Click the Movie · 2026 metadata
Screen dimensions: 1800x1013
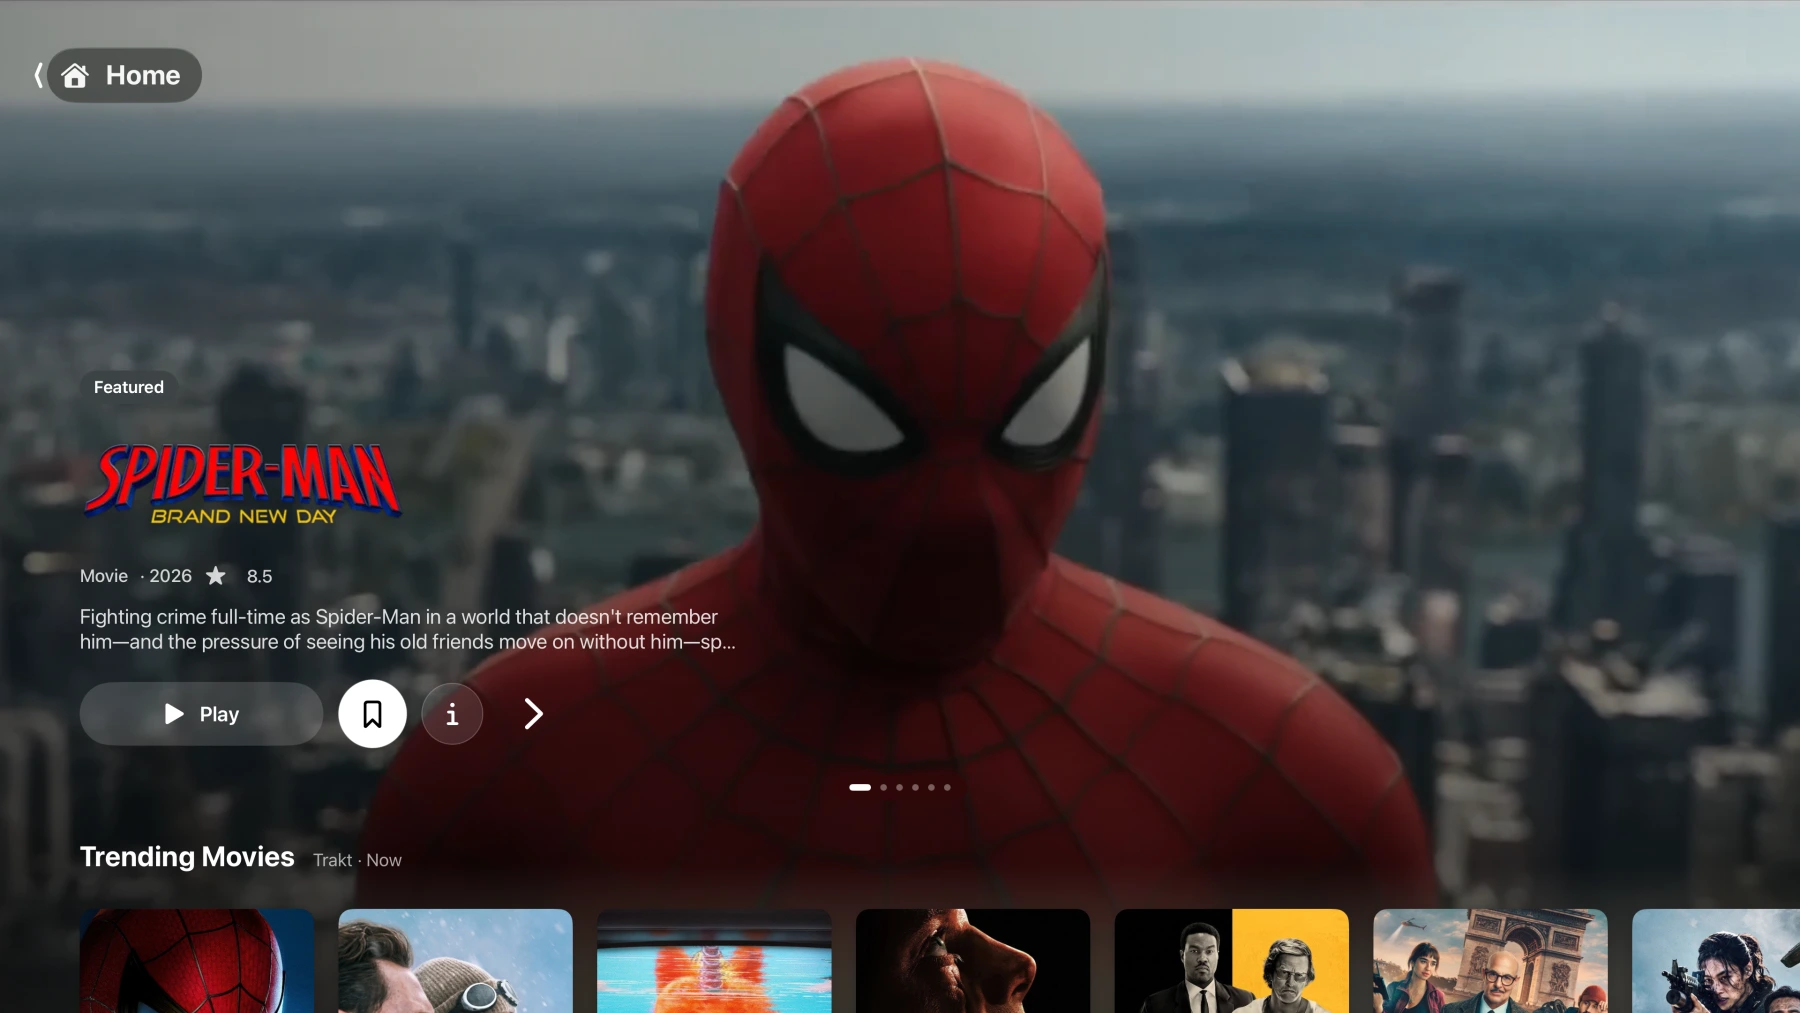[136, 576]
